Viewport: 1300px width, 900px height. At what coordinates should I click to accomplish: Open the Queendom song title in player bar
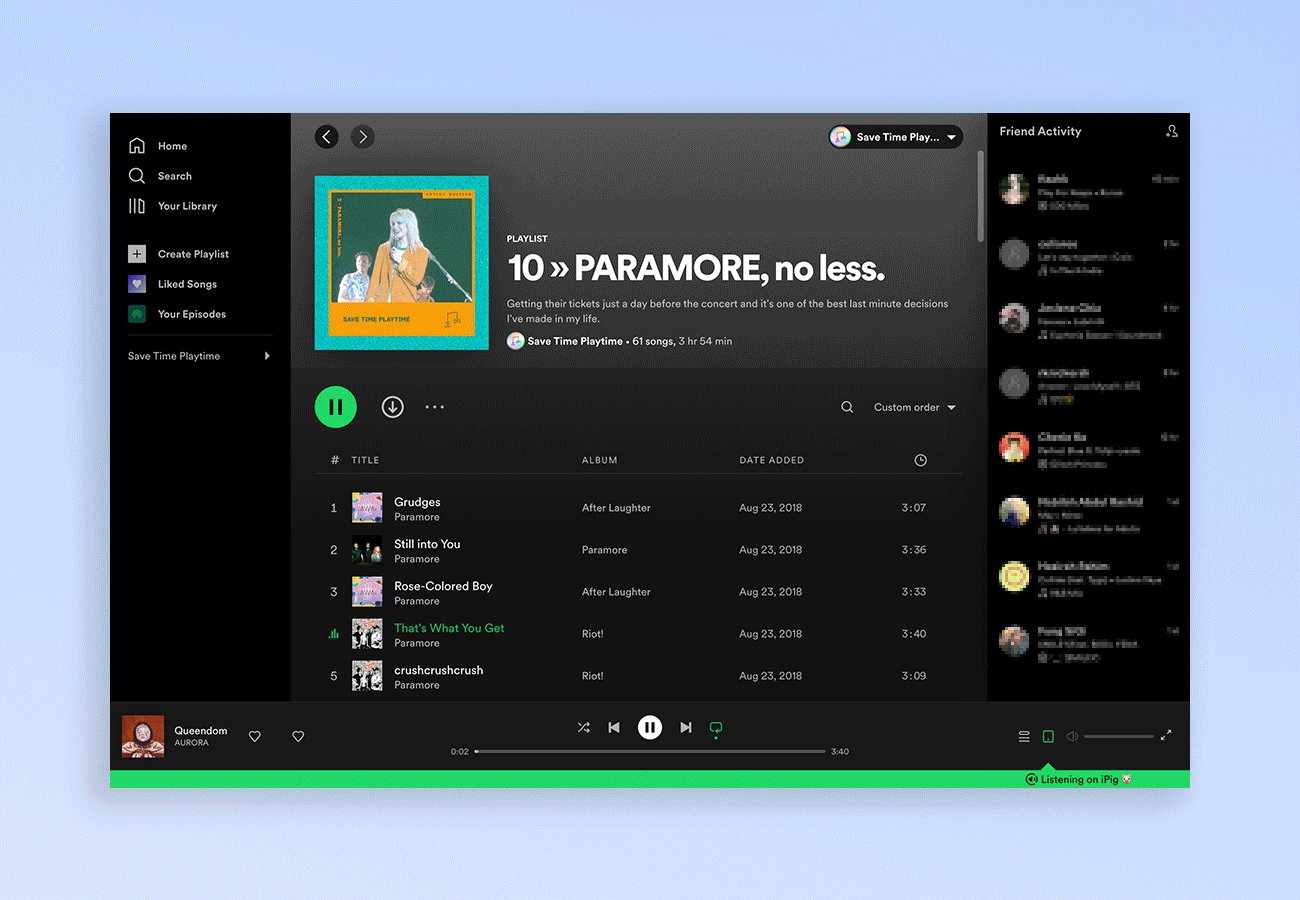[x=201, y=731]
